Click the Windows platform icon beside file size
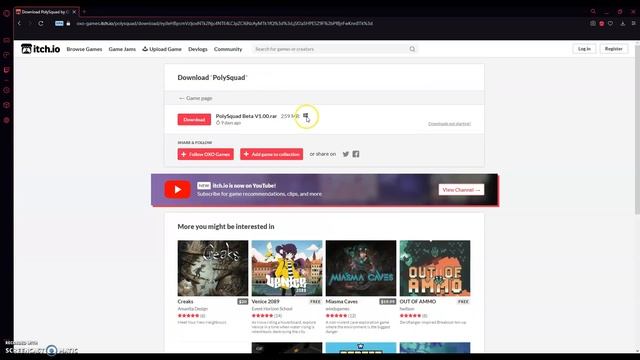 pos(305,116)
